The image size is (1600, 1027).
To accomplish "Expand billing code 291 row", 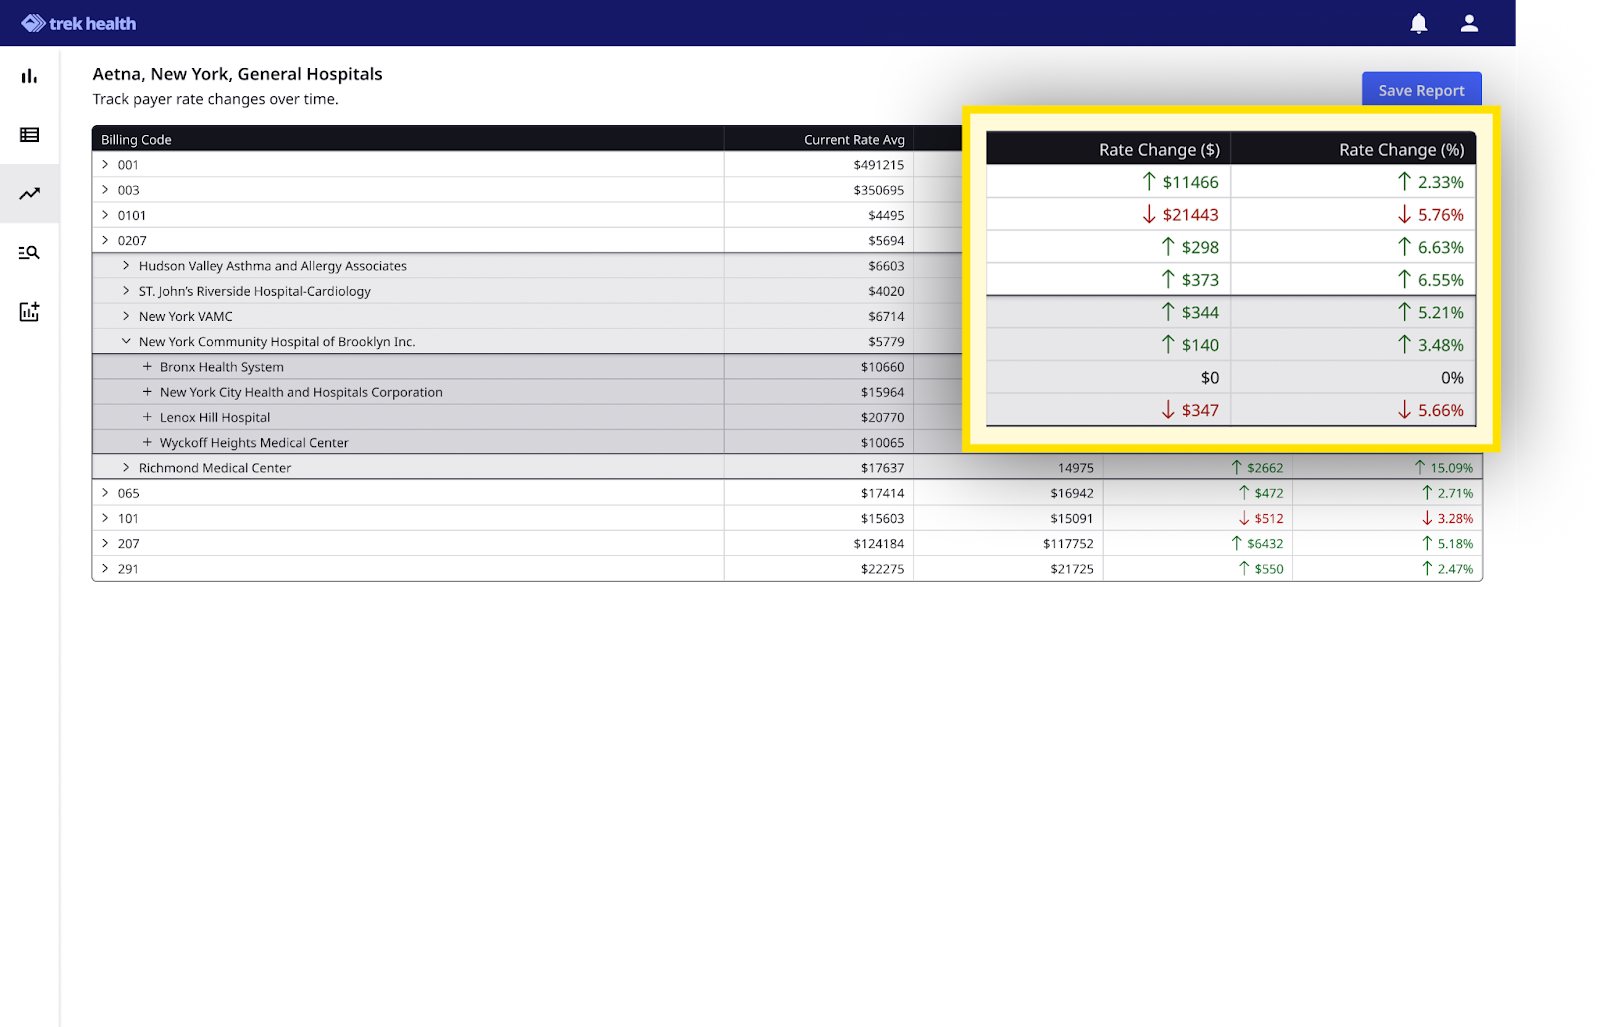I will [105, 568].
